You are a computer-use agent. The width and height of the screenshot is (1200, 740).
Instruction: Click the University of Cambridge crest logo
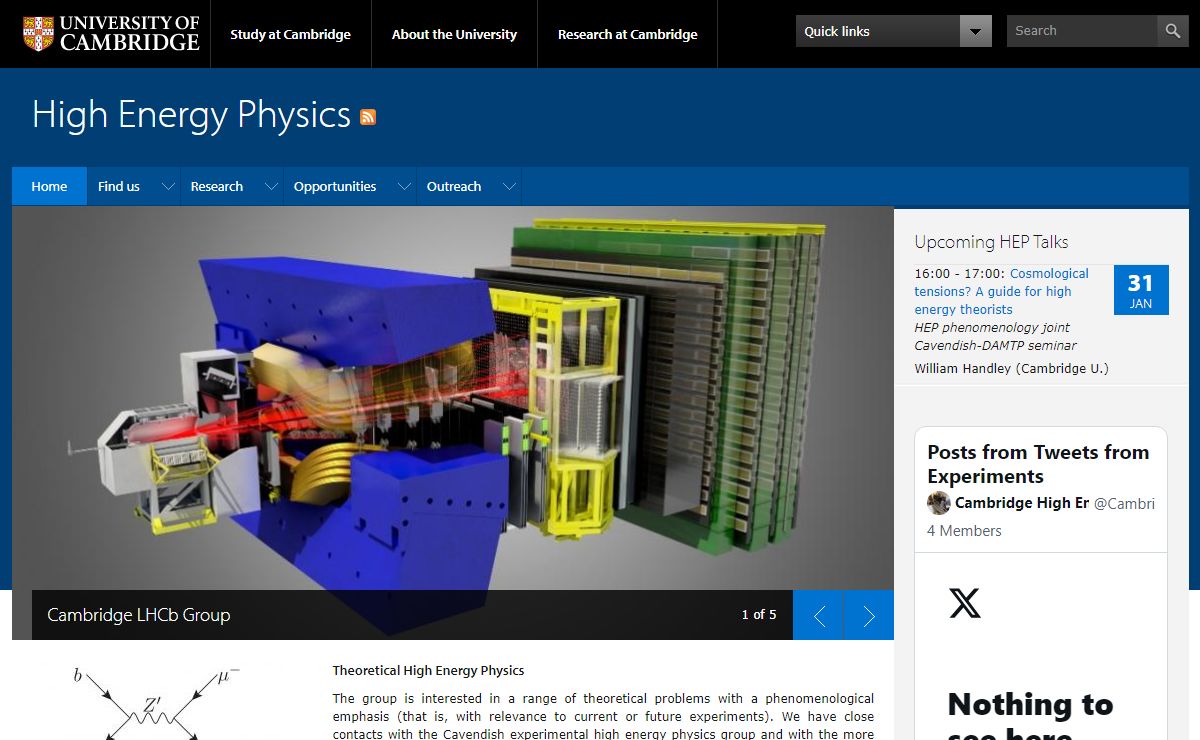[38, 33]
